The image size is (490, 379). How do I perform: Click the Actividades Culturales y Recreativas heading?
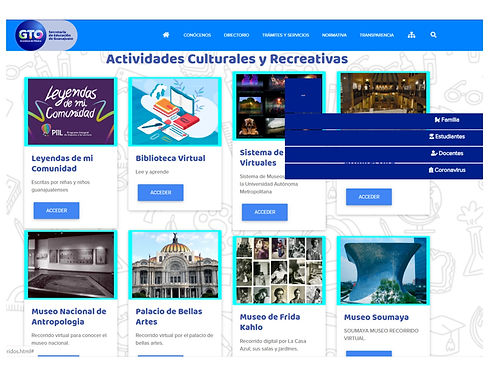tap(227, 59)
